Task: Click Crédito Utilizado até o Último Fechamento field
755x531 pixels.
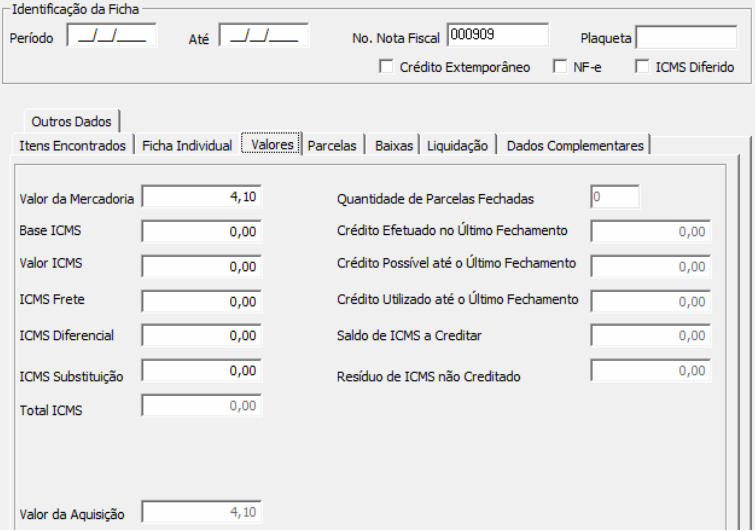Action: pos(651,301)
